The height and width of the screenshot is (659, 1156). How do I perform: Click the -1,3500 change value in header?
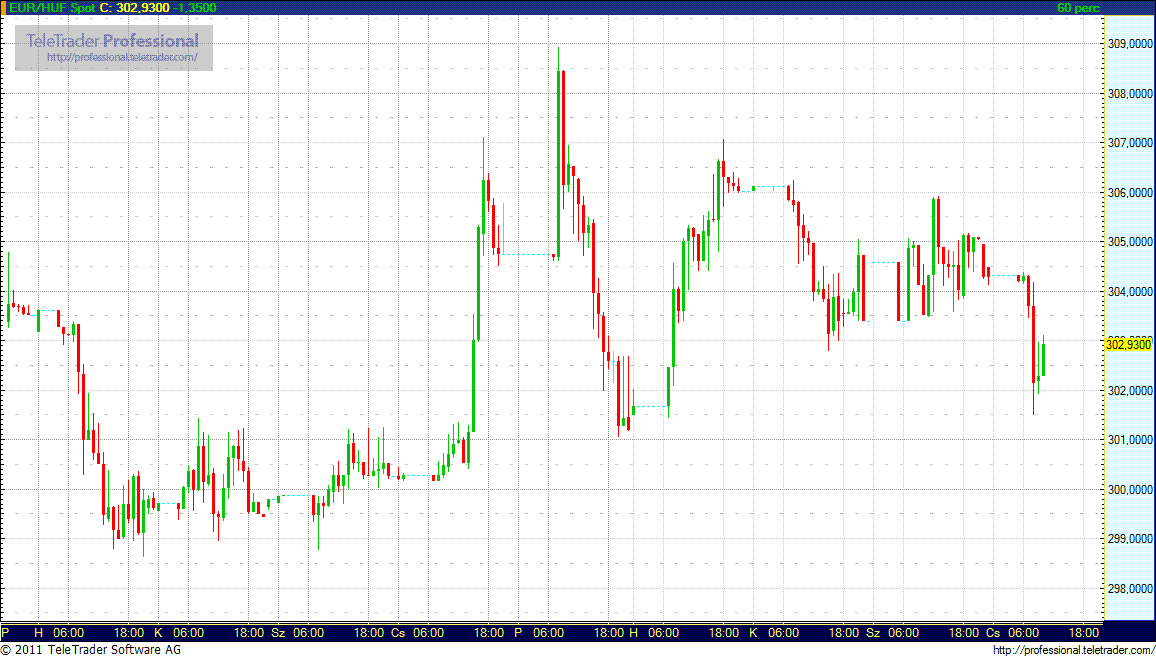coord(195,7)
